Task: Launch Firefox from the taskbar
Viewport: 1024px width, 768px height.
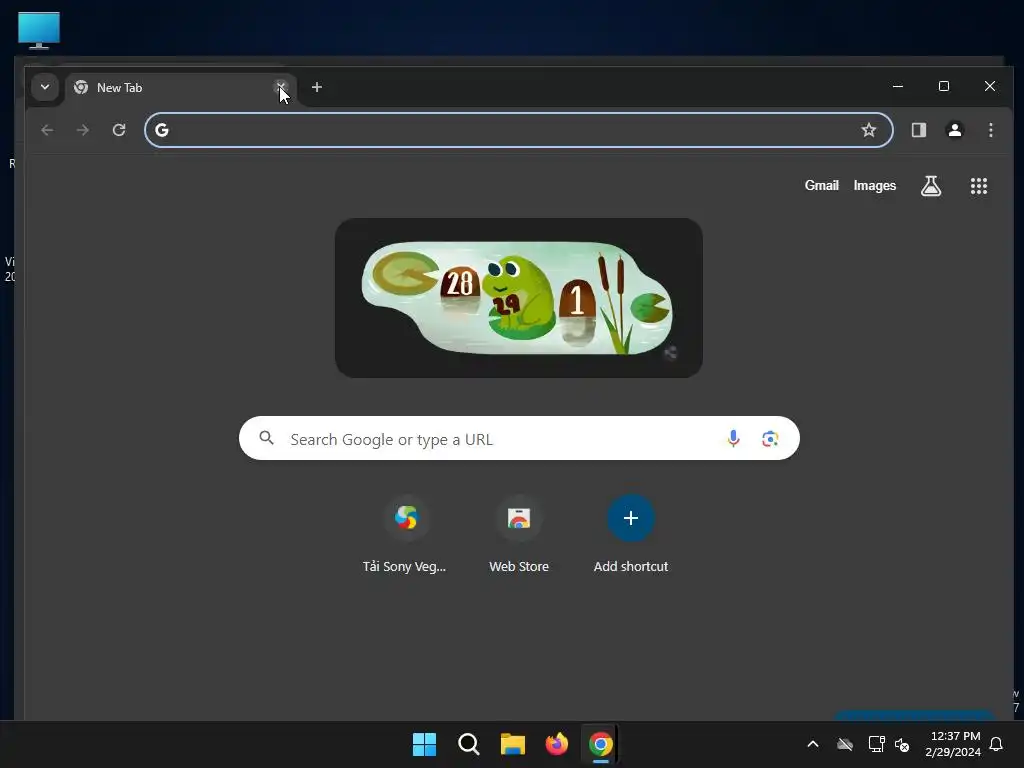Action: click(x=556, y=744)
